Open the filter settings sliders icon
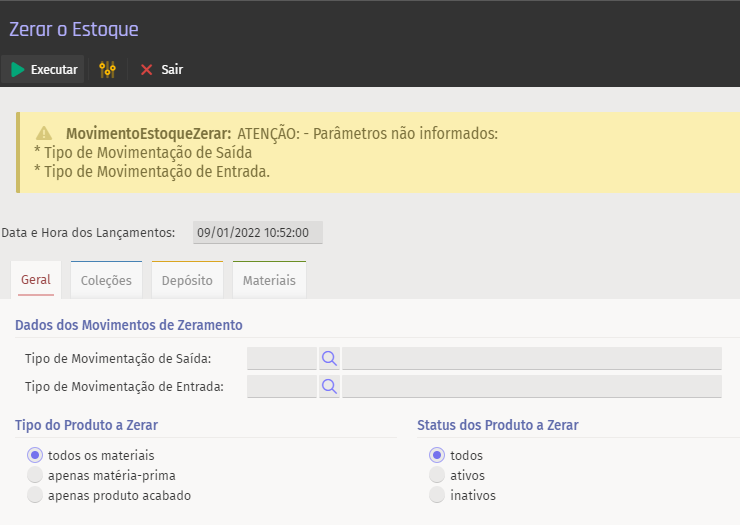This screenshot has height=525, width=740. [108, 70]
